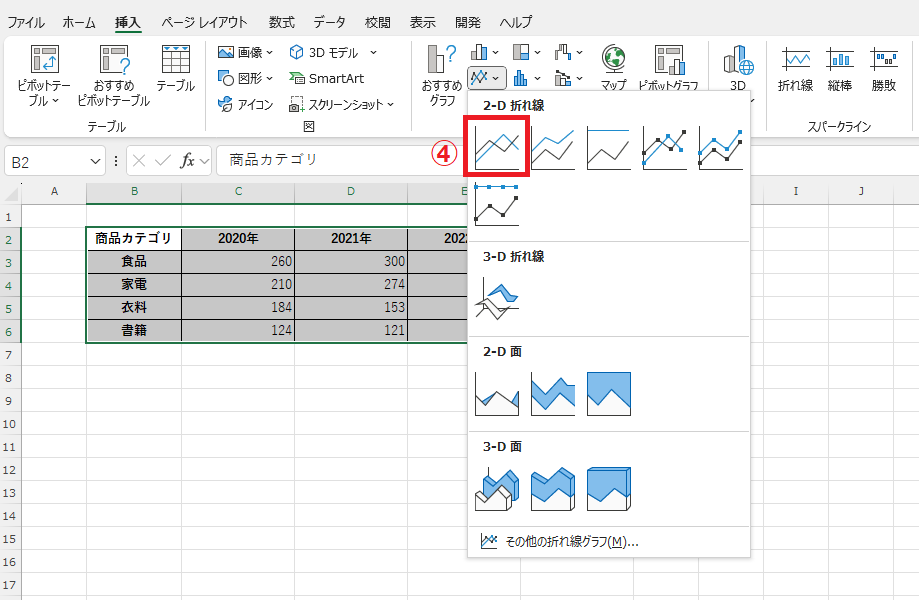The width and height of the screenshot is (919, 600).
Task: Expand the Name Box dropdown arrow
Action: (96, 161)
